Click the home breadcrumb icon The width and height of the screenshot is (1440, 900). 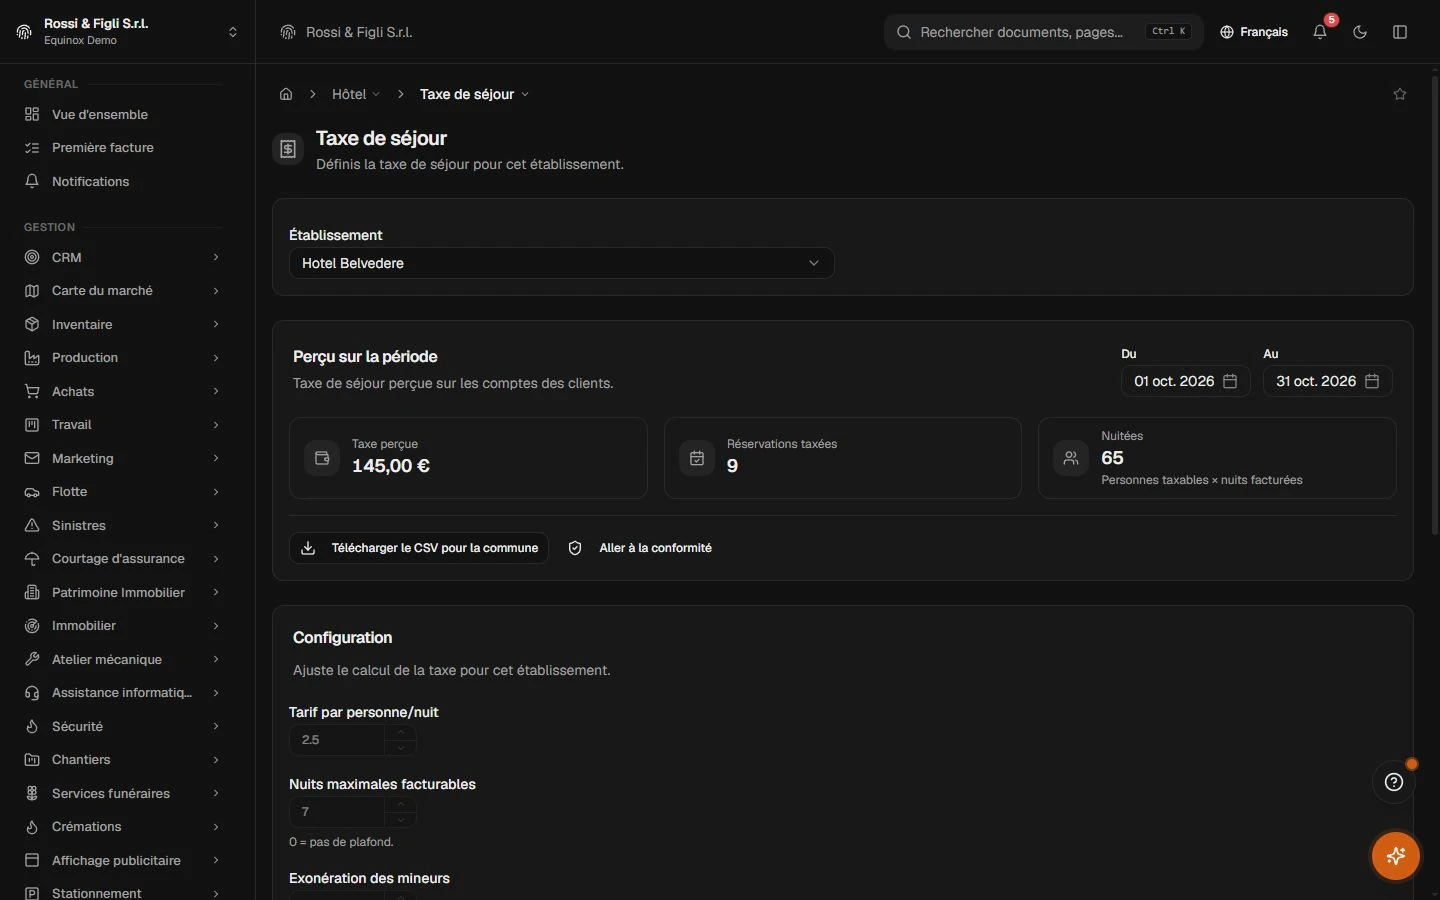(286, 94)
